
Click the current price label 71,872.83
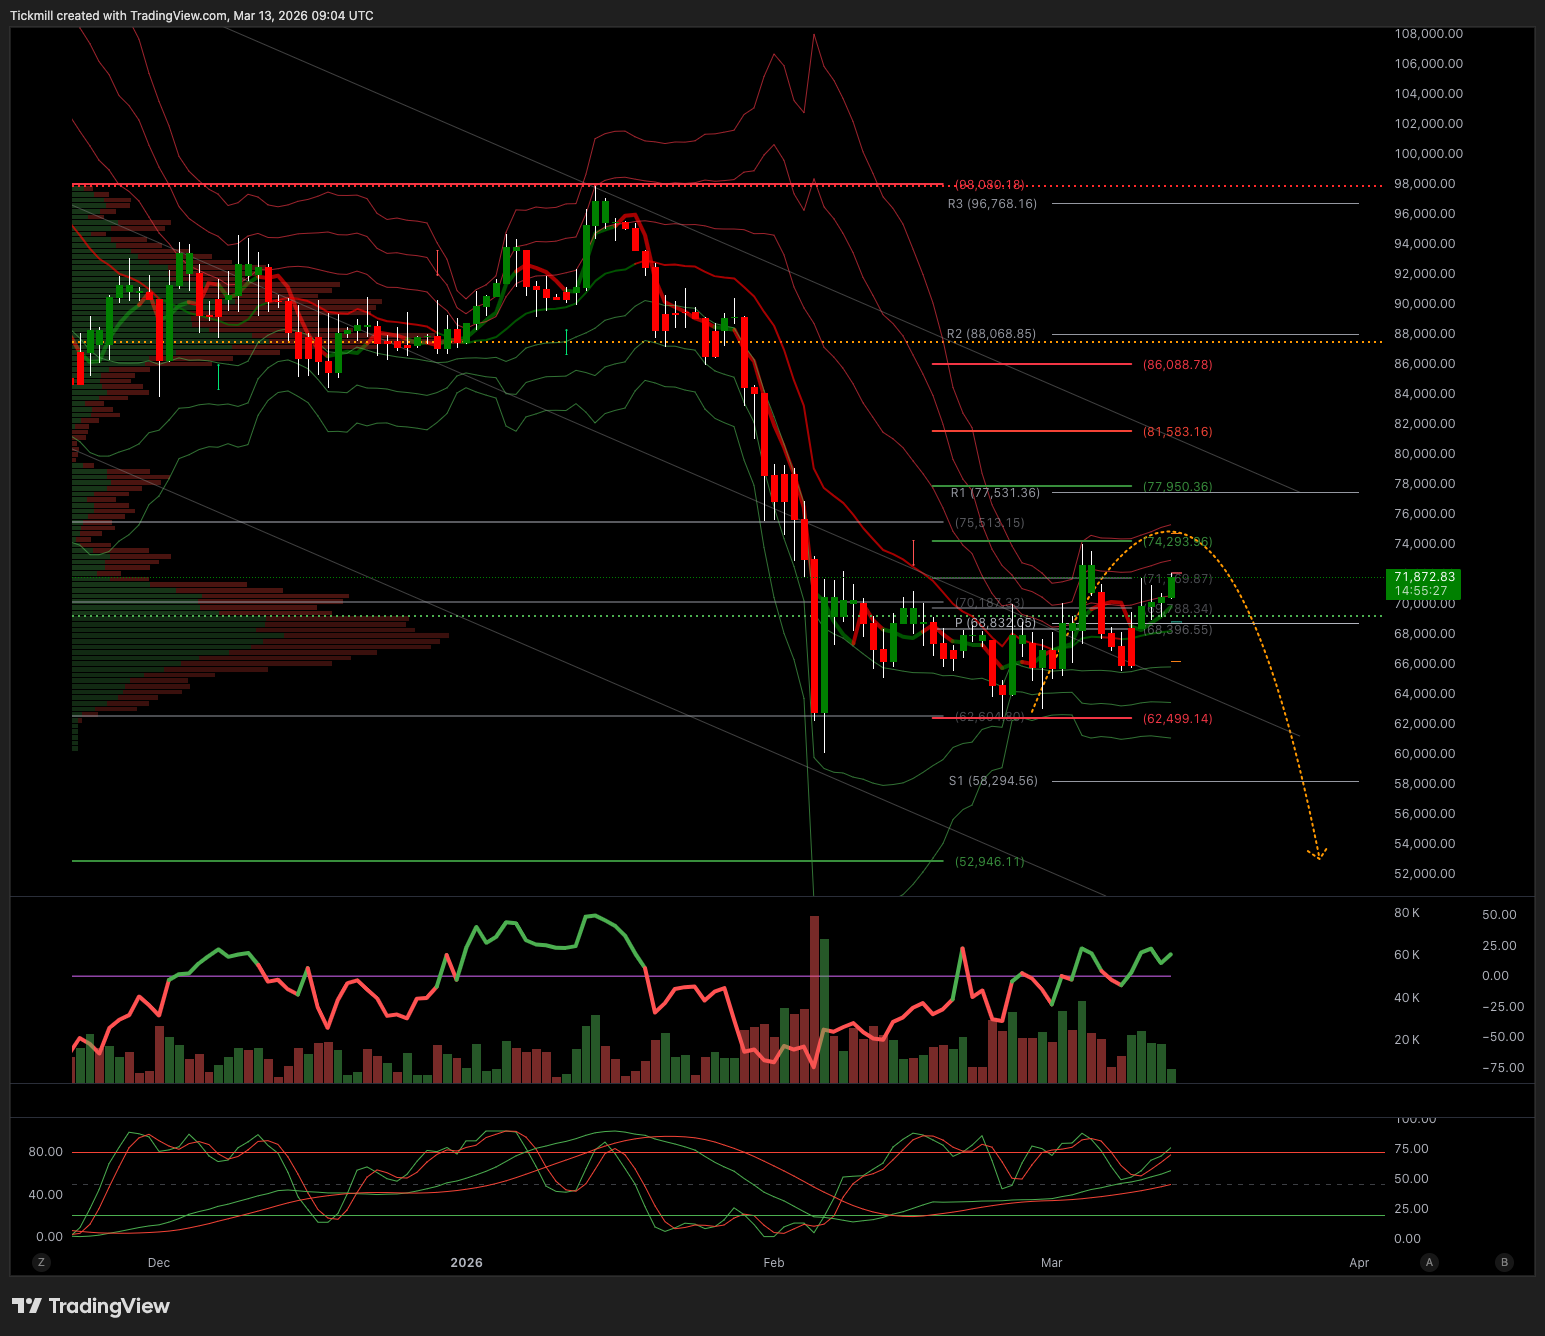point(1424,584)
